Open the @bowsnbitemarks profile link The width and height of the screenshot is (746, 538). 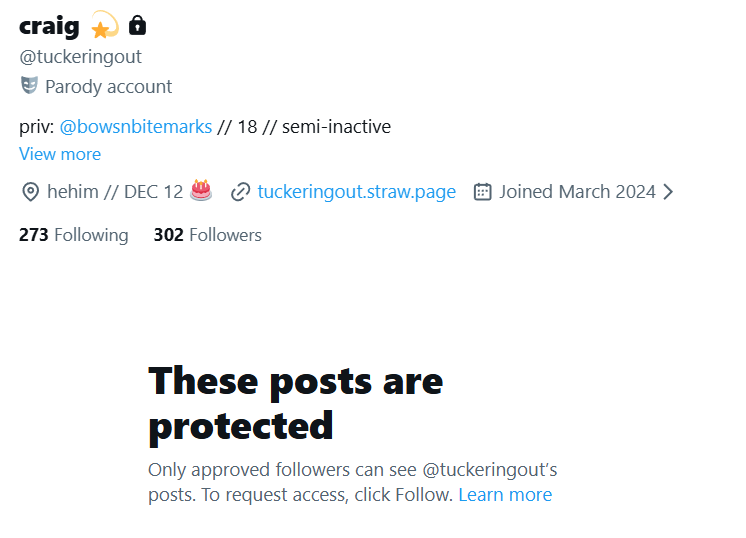(x=136, y=127)
